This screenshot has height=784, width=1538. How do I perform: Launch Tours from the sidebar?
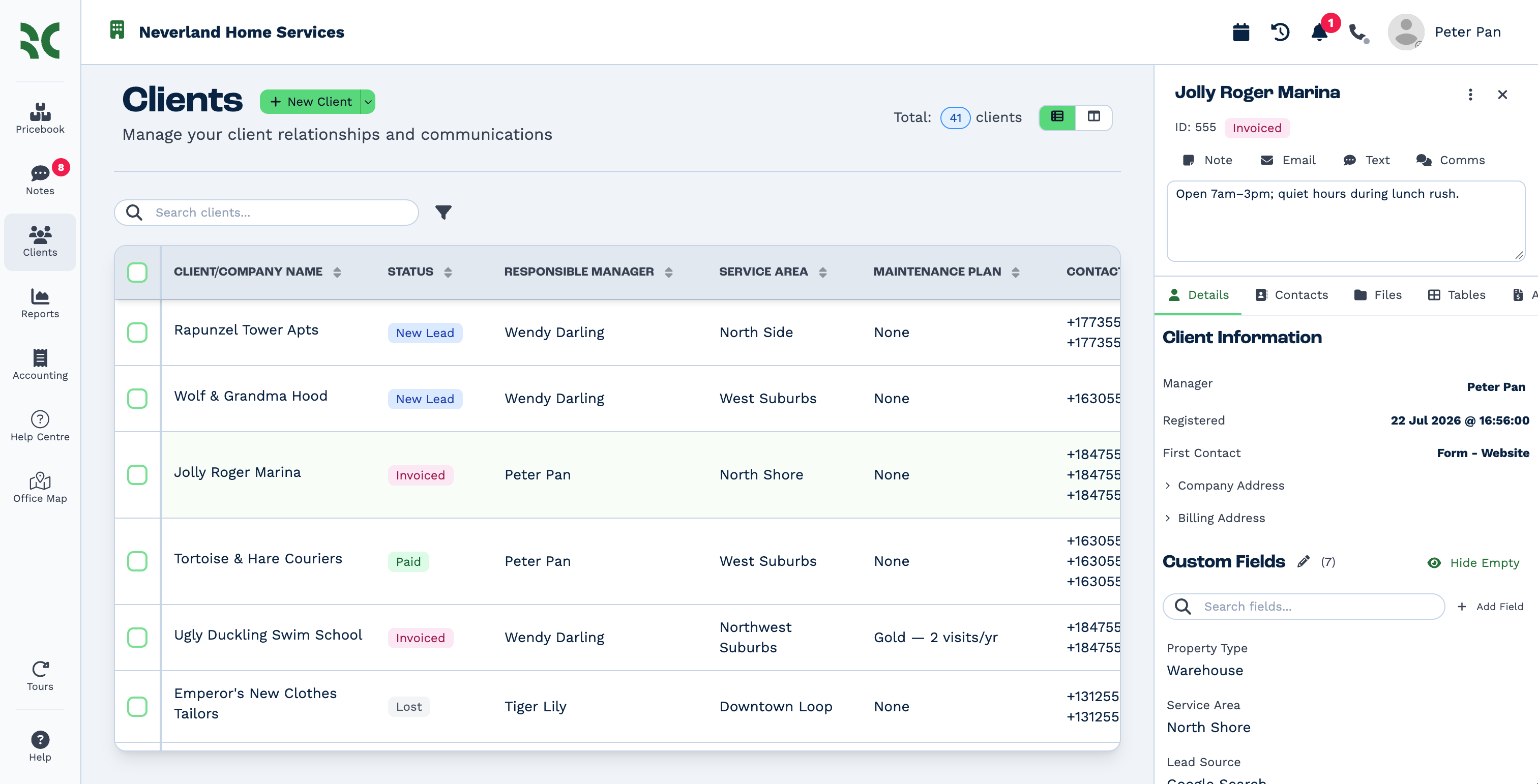point(40,676)
